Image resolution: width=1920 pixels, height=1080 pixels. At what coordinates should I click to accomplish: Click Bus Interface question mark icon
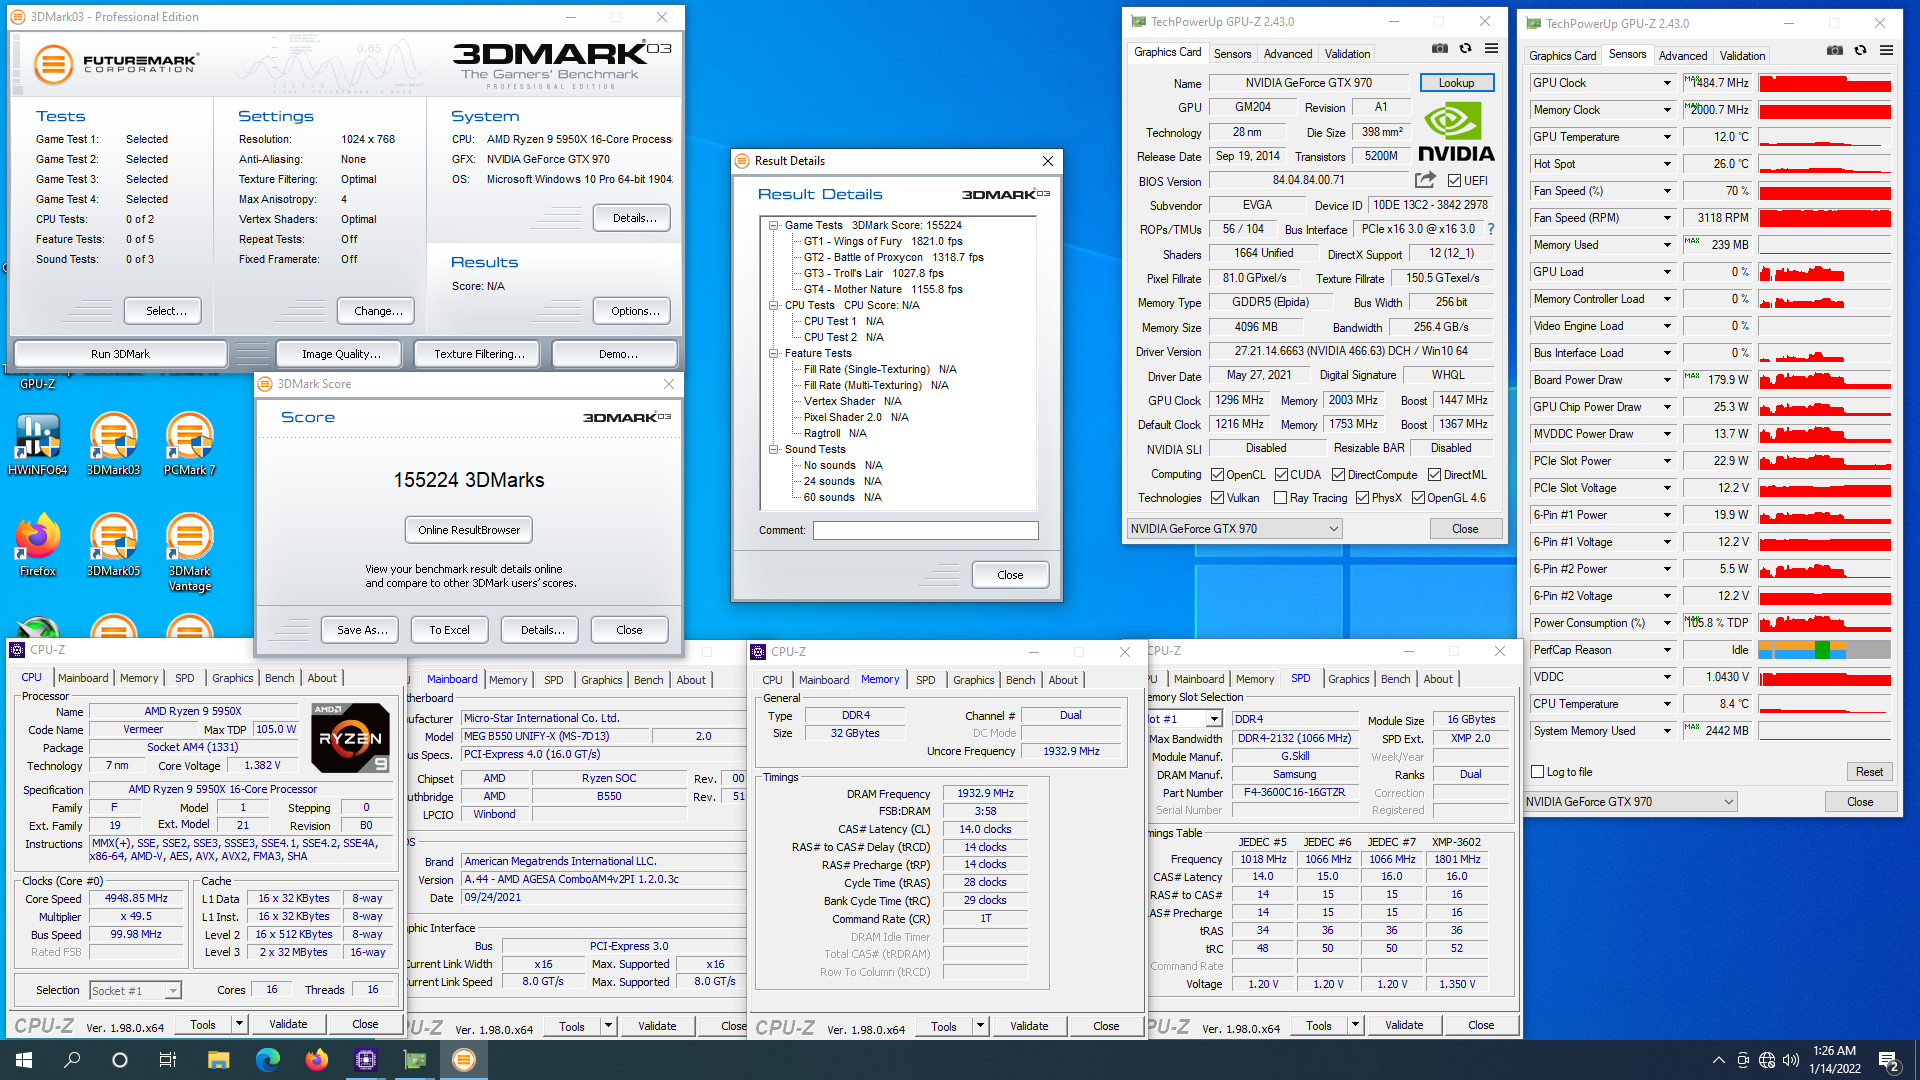[x=1490, y=229]
